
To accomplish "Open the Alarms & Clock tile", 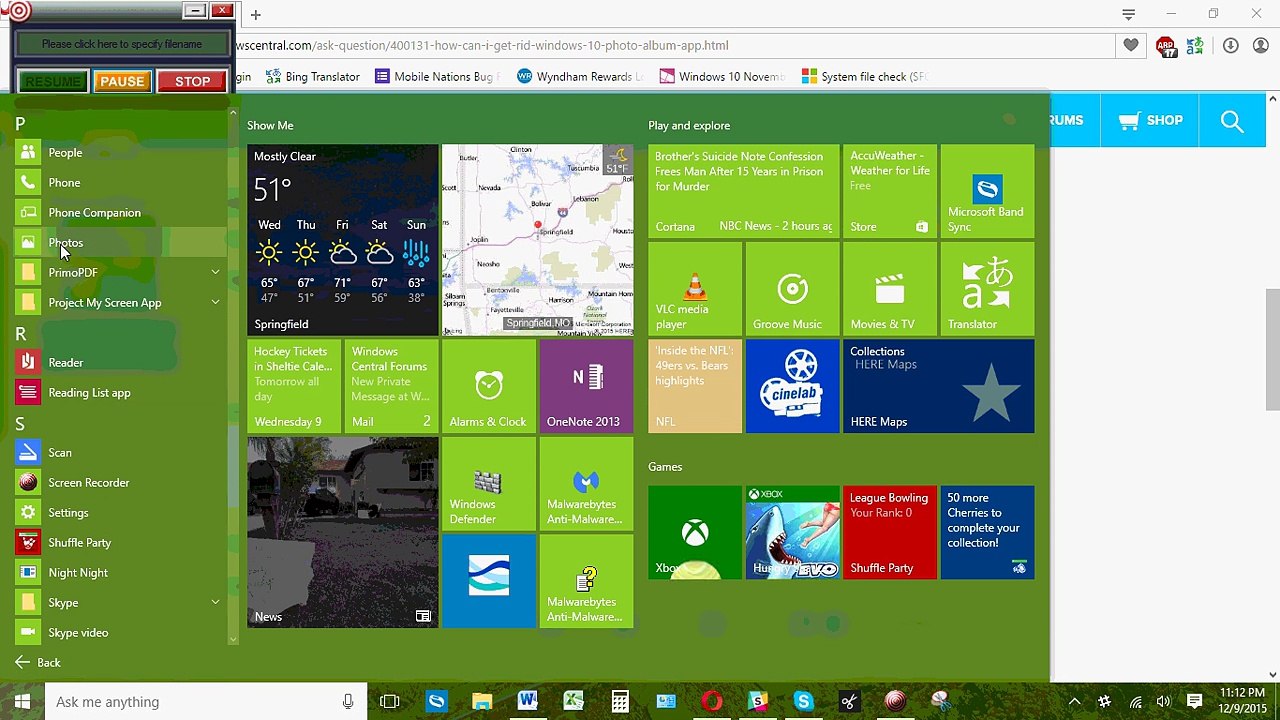I will click(488, 386).
